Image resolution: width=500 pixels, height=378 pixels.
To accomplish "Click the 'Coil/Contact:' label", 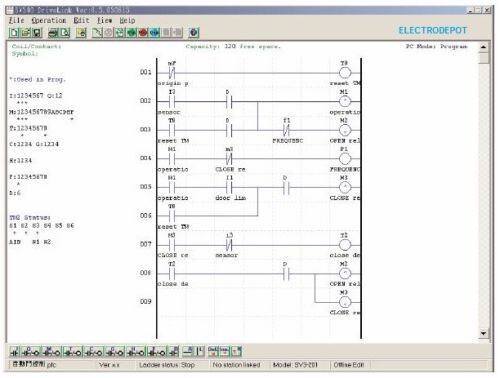I will [x=37, y=46].
